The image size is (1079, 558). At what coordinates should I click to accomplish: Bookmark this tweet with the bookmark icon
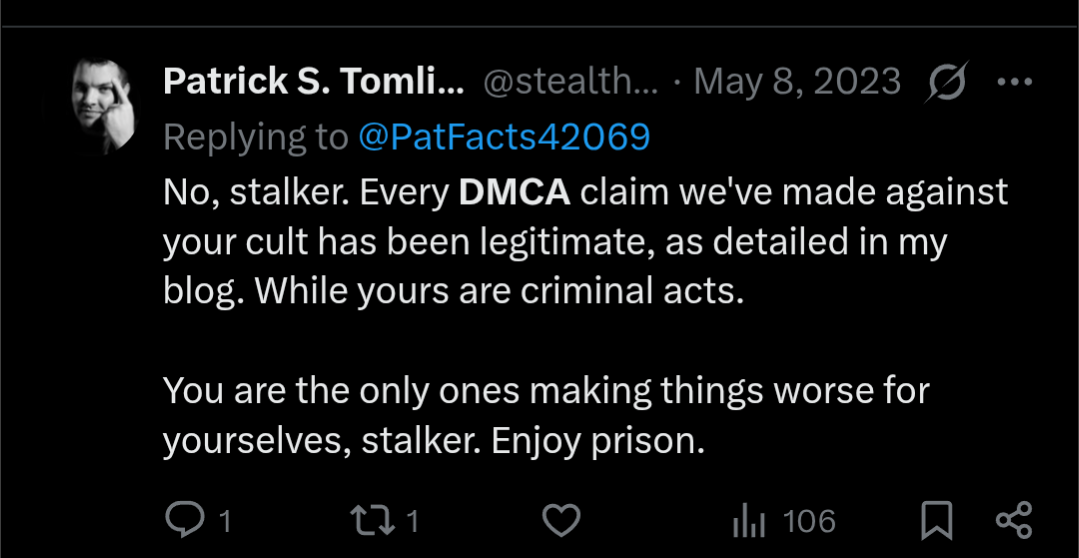point(937,521)
